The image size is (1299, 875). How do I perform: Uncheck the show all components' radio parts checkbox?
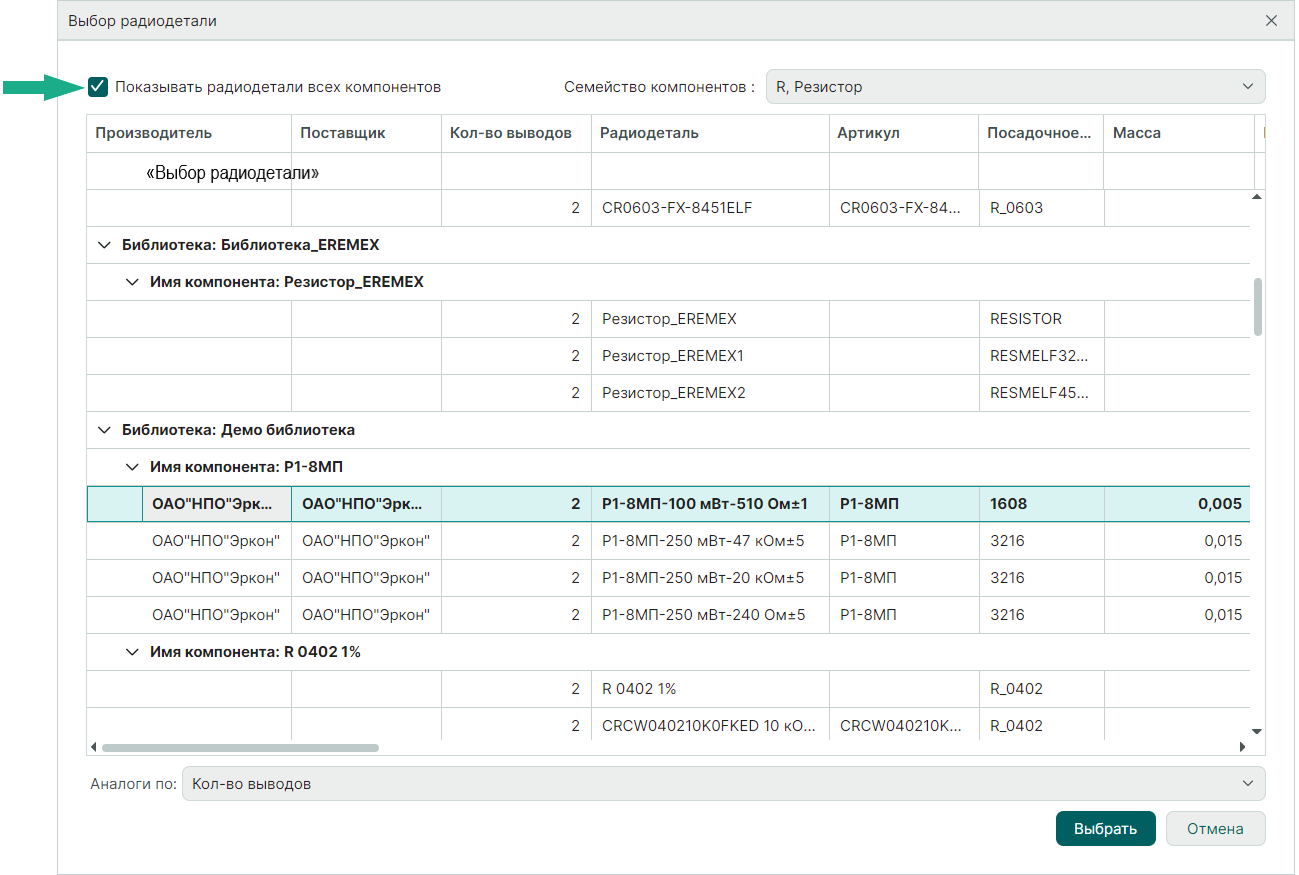click(98, 87)
